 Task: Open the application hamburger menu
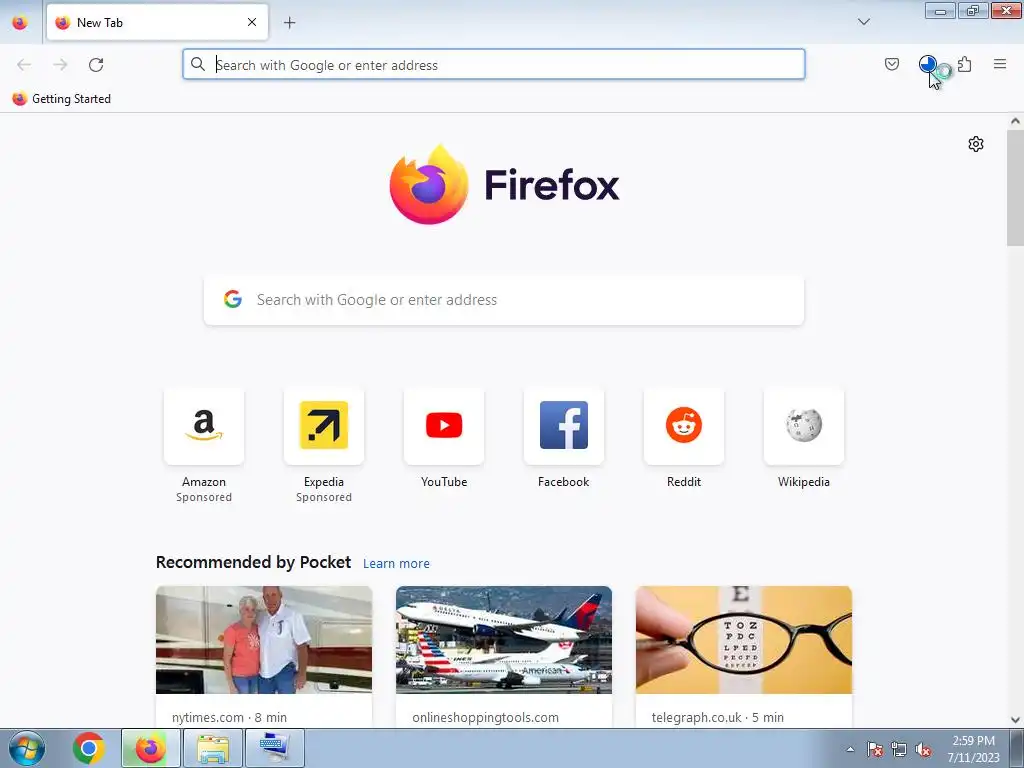pos(1000,64)
